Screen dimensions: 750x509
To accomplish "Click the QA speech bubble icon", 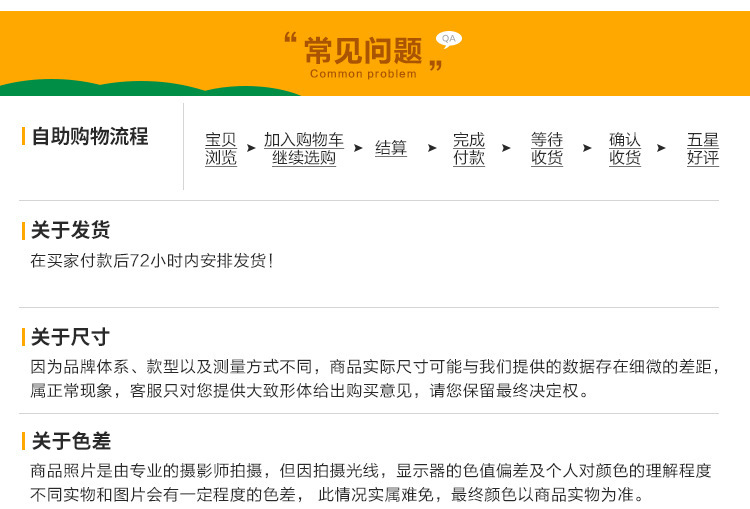I will click(x=448, y=39).
